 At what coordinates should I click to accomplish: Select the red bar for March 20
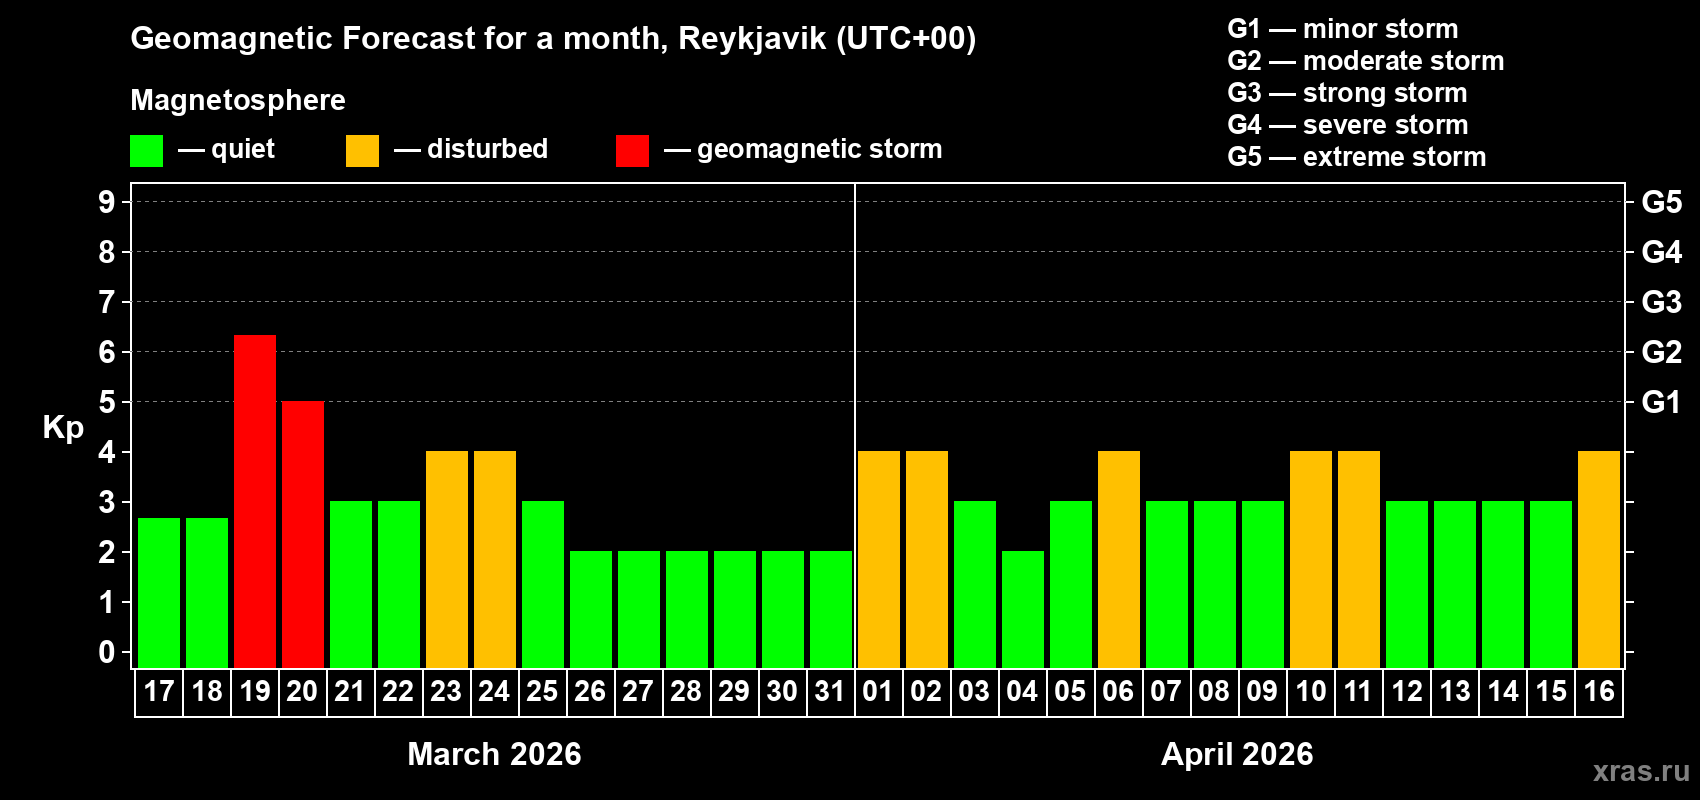(x=303, y=534)
